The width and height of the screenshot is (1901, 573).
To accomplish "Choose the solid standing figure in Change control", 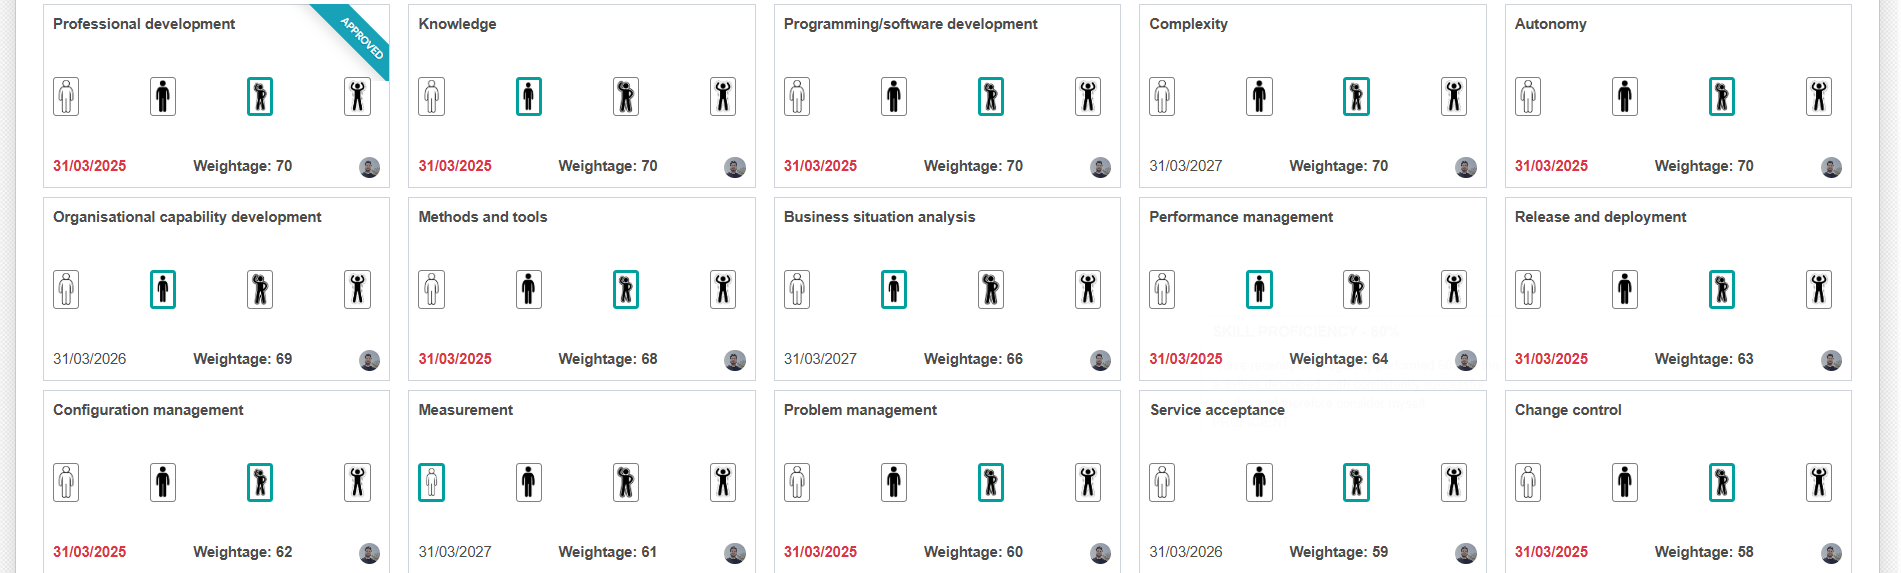I will point(1625,483).
